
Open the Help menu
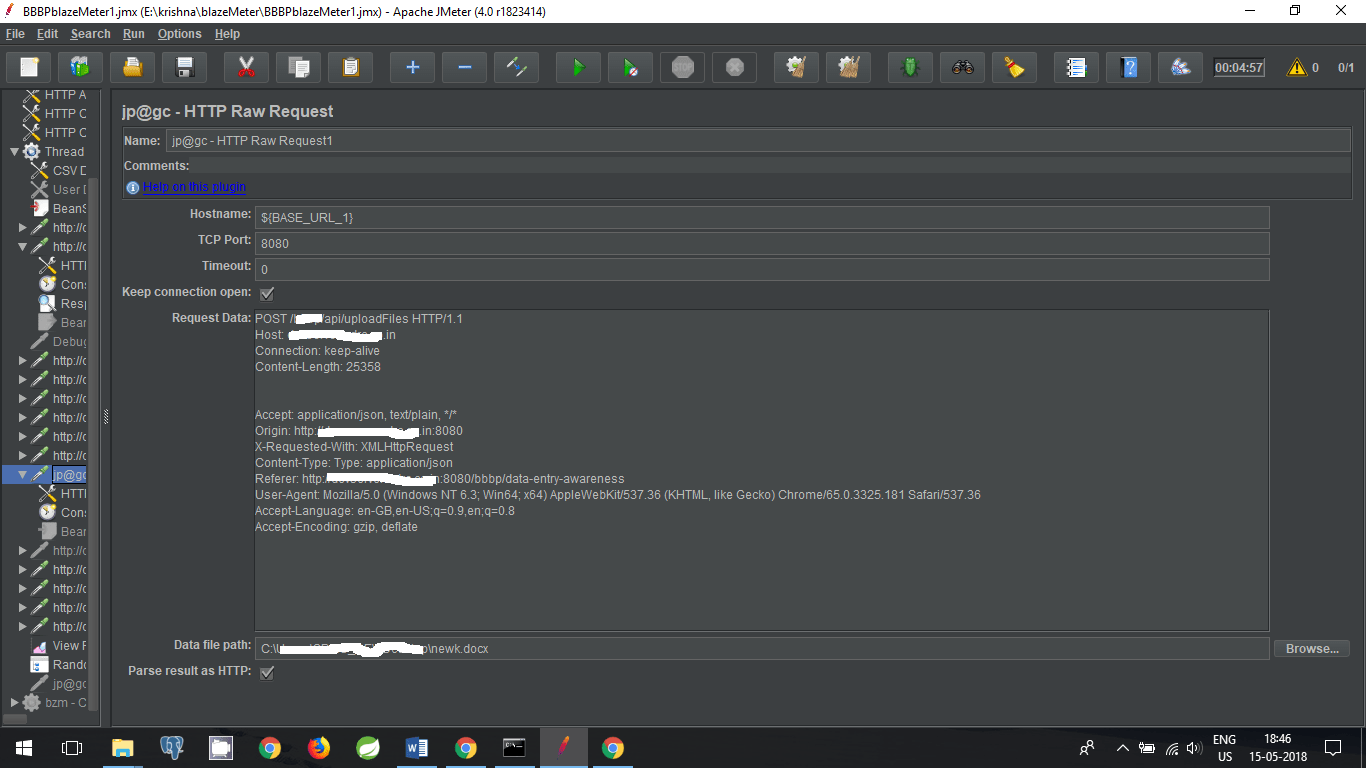tap(227, 34)
